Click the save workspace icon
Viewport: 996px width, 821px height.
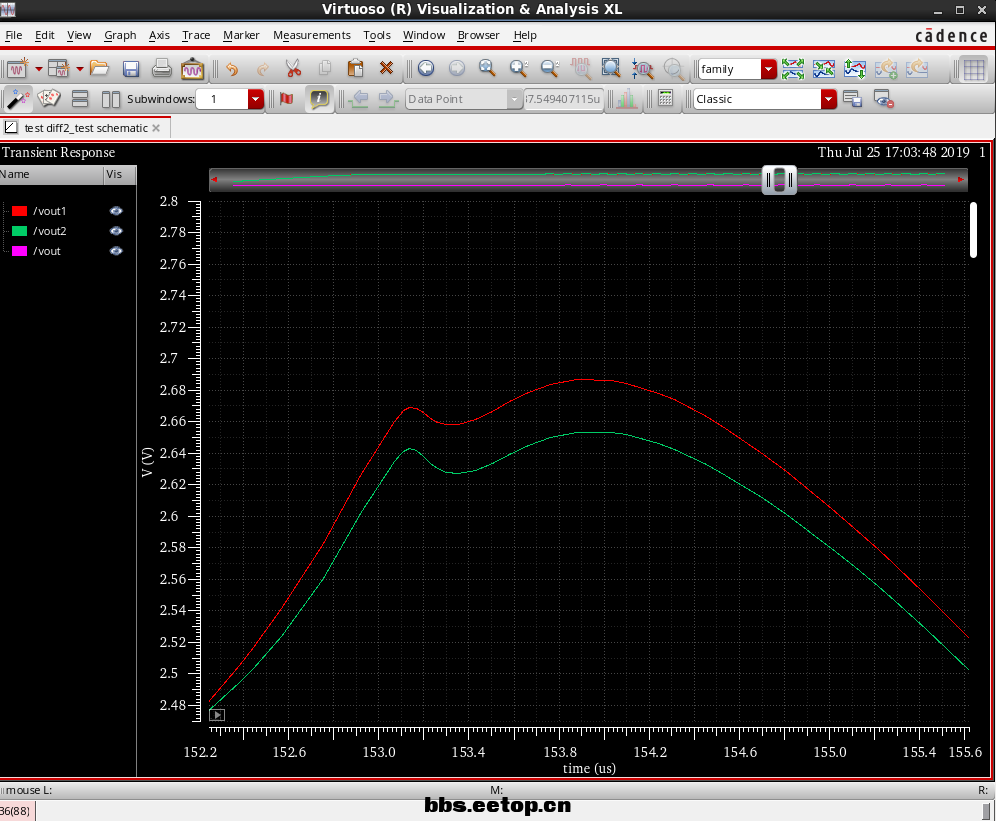pyautogui.click(x=852, y=98)
